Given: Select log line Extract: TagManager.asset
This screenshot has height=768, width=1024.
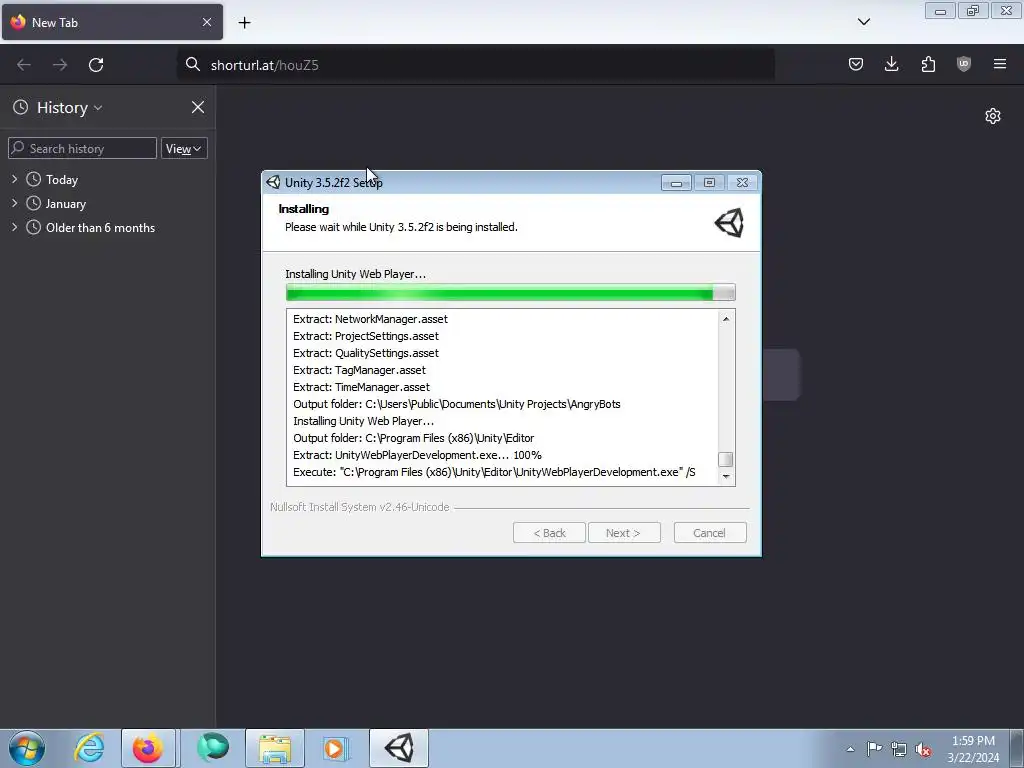Looking at the screenshot, I should 359,370.
